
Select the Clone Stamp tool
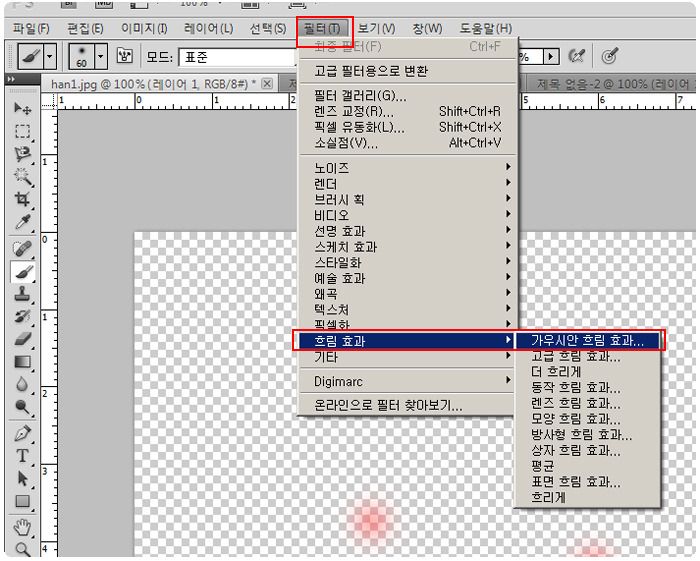coord(22,294)
